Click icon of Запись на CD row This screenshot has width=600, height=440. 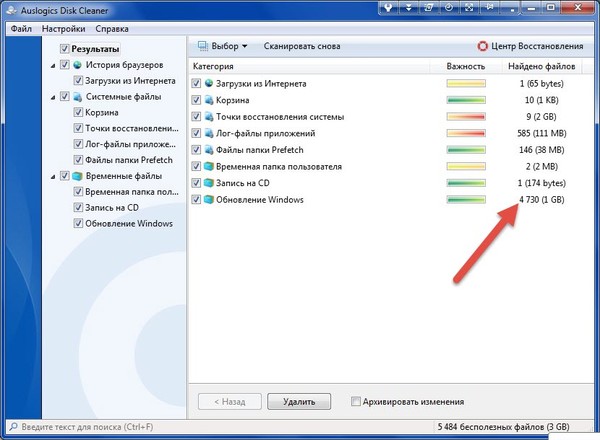click(209, 183)
